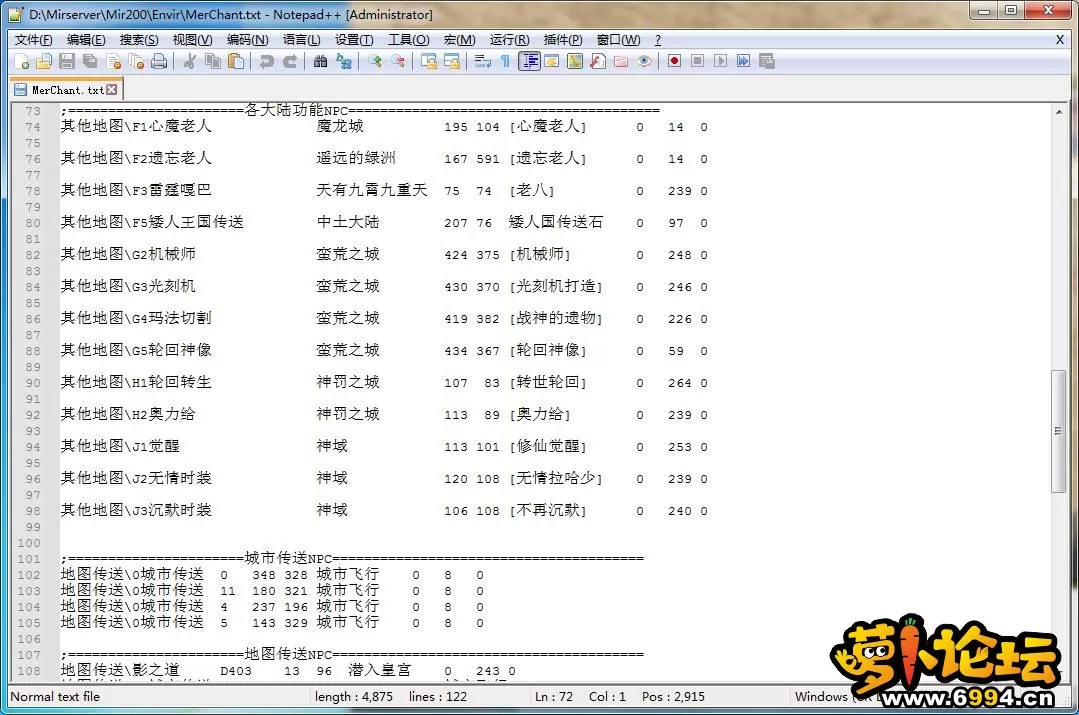Open the Replace dialog icon
Viewport: 1079px width, 715px height.
tap(343, 61)
